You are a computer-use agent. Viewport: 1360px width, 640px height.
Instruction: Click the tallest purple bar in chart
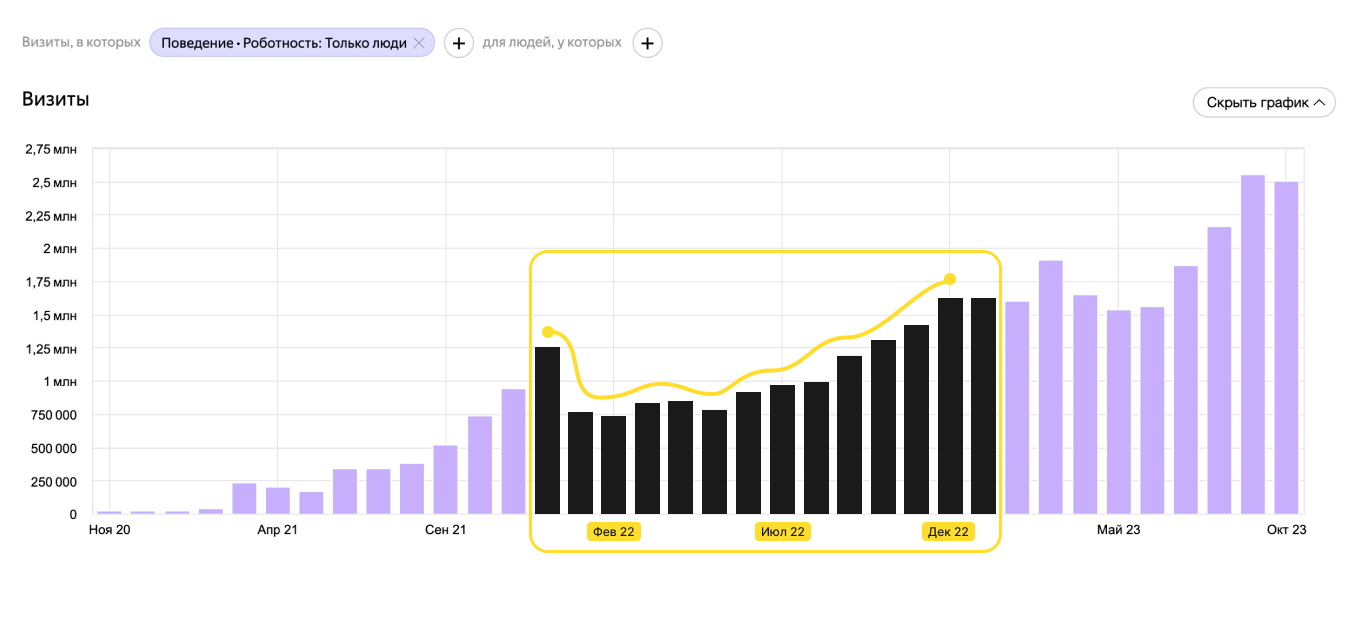[x=1252, y=344]
